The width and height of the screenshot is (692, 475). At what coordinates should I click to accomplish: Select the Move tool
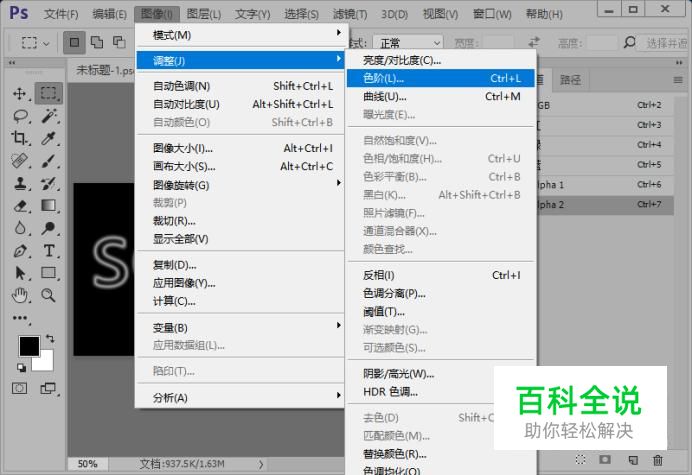click(x=20, y=94)
